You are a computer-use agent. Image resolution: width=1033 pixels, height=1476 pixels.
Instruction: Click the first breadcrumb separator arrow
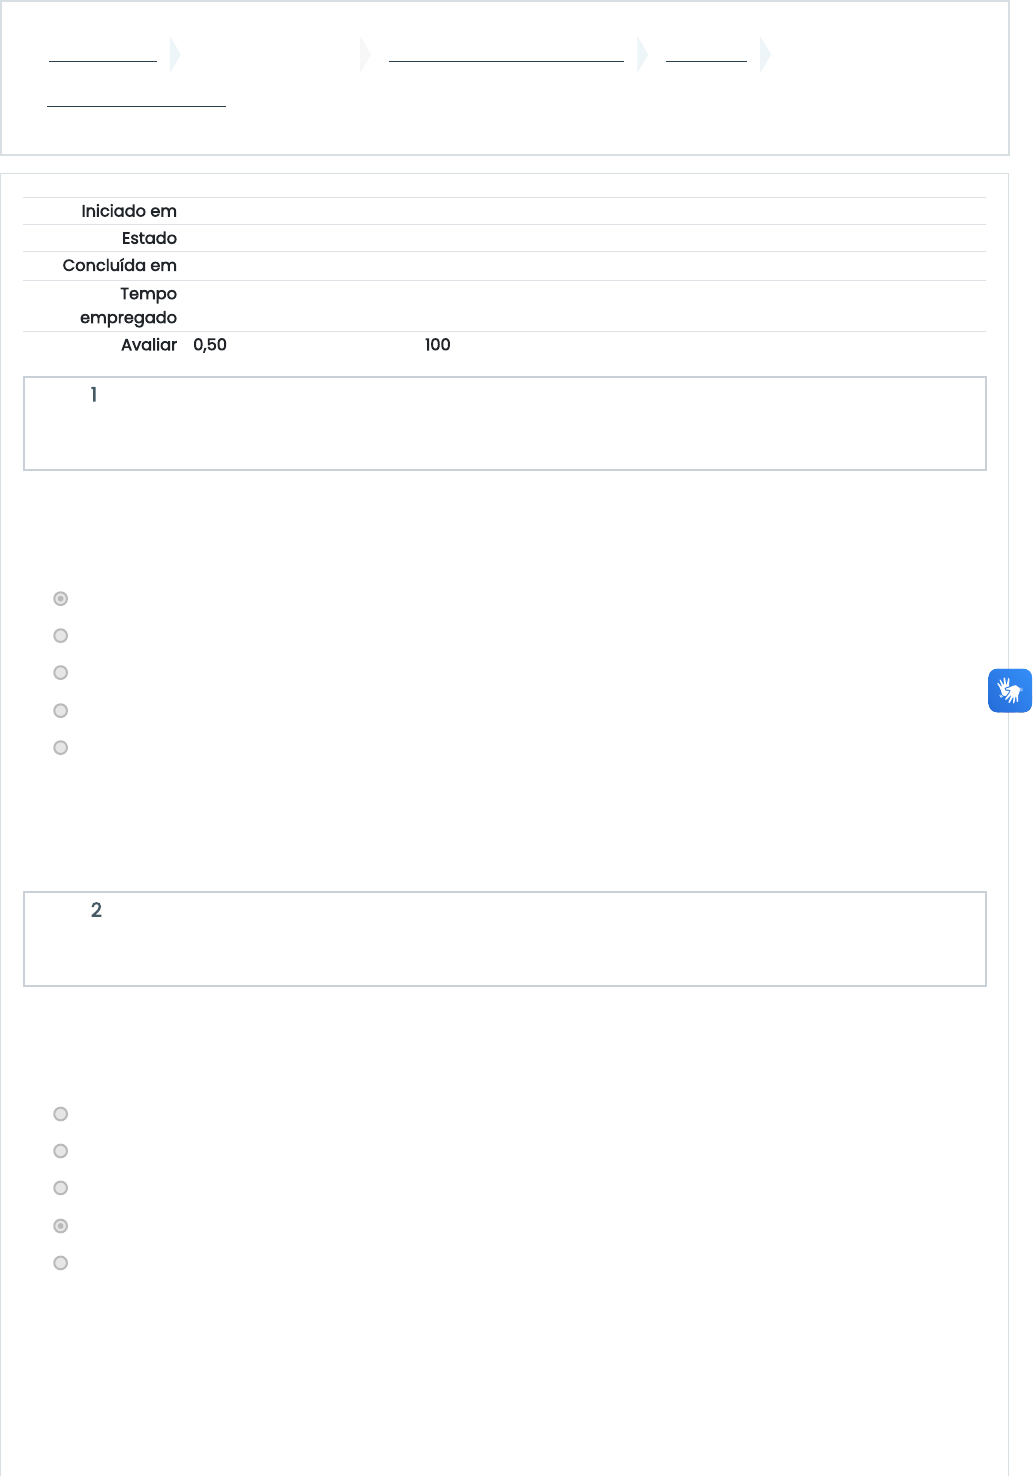tap(175, 54)
